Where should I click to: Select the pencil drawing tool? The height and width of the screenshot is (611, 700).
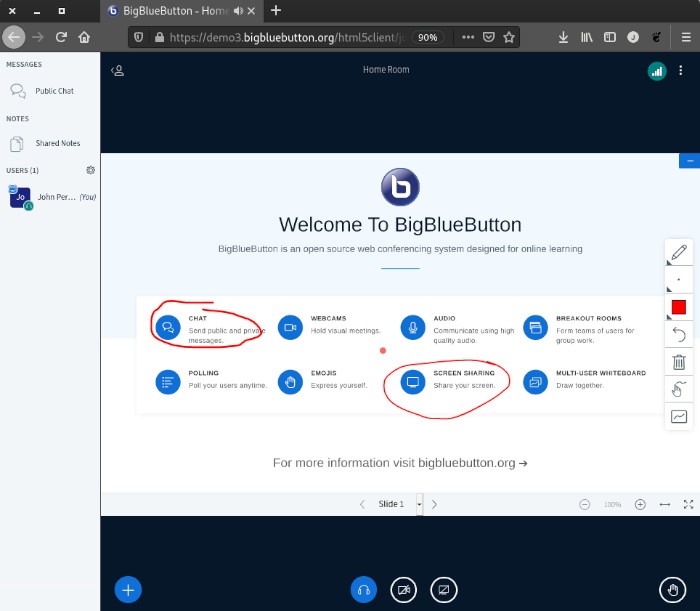679,253
